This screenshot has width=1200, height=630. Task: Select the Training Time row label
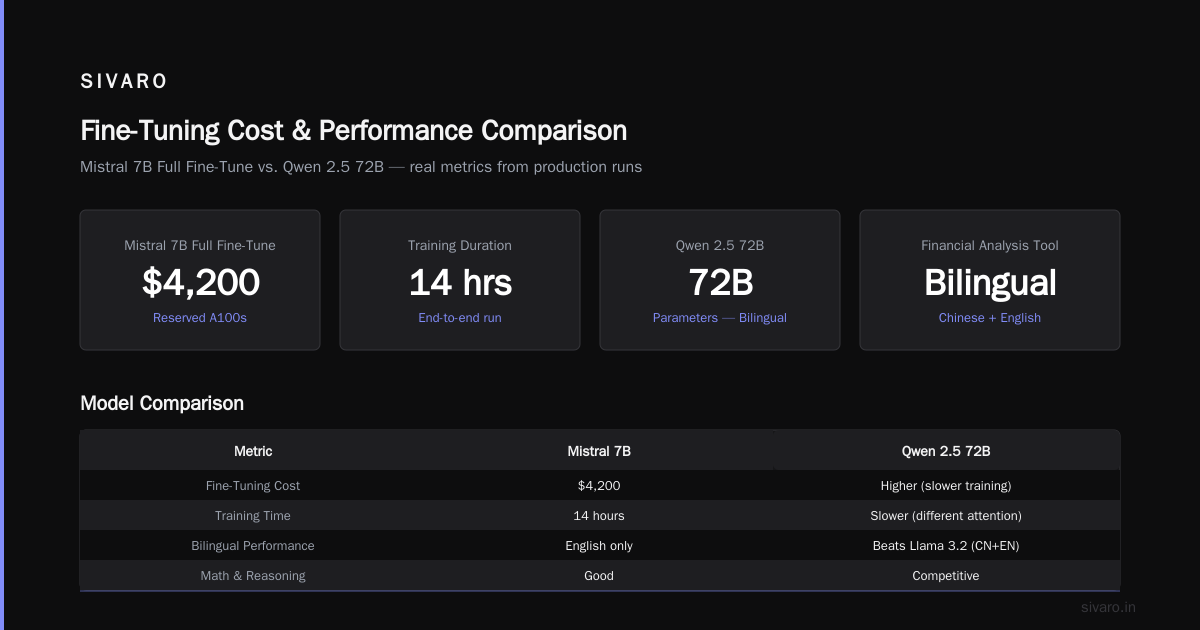pyautogui.click(x=253, y=516)
